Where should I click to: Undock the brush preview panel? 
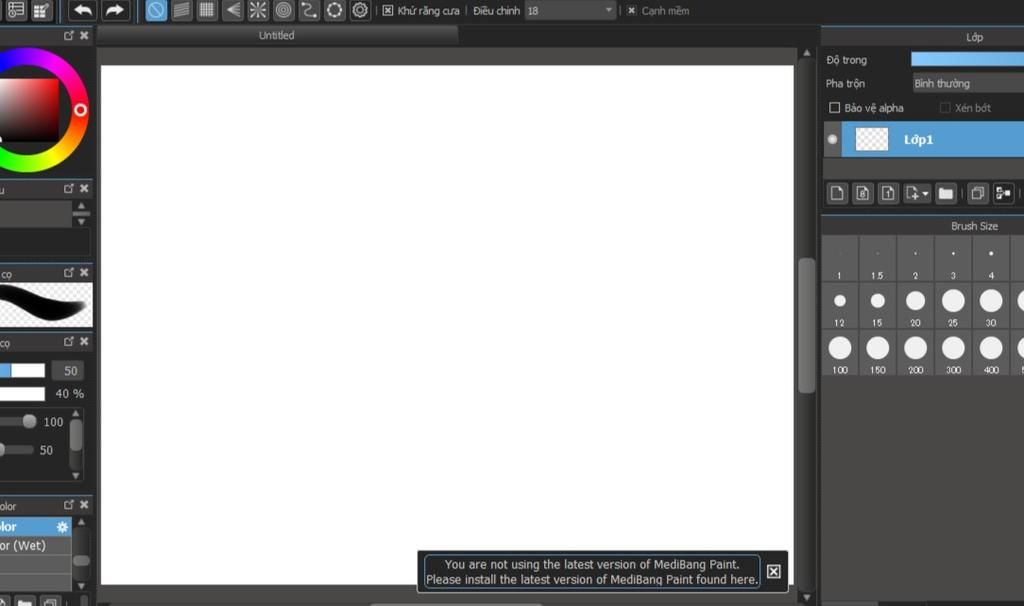(x=69, y=272)
